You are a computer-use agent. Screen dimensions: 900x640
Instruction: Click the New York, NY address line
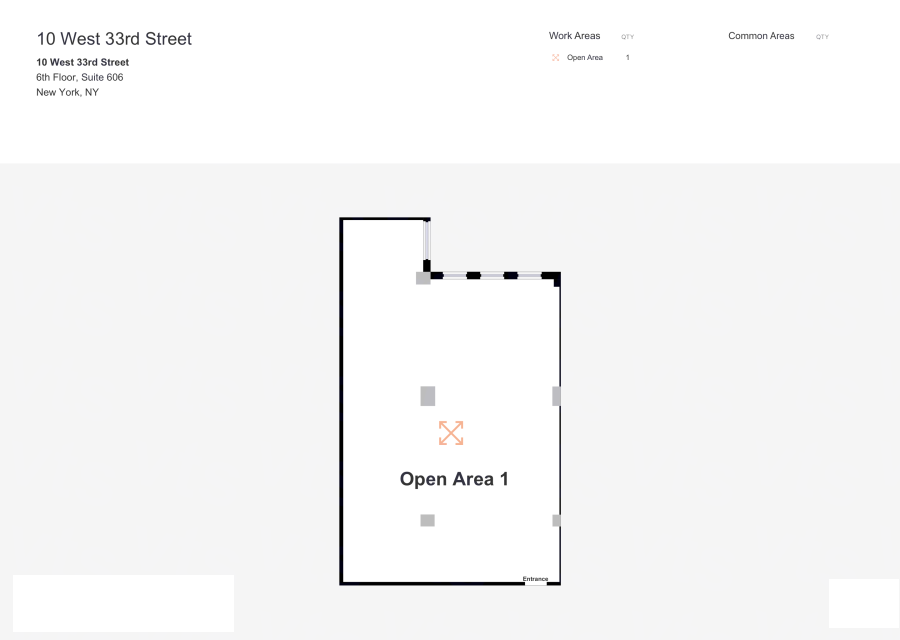pyautogui.click(x=67, y=92)
